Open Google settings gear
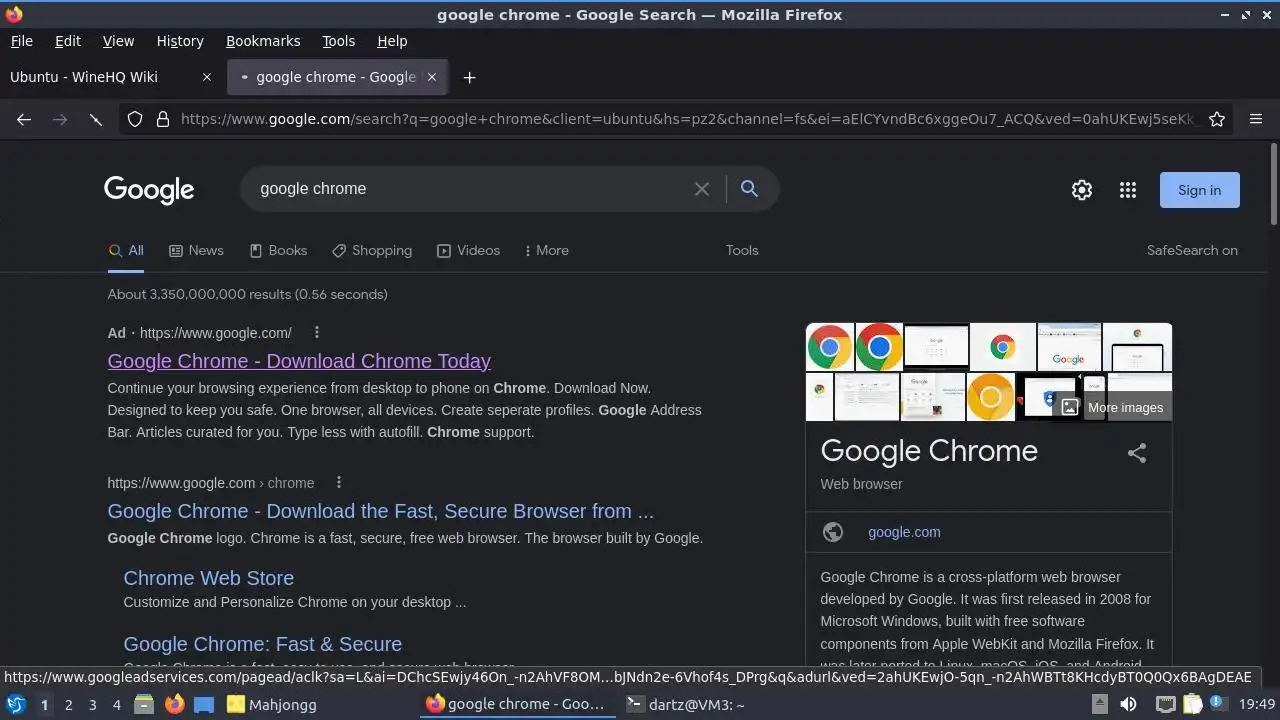Screen dimensions: 1280x720 click(1082, 190)
